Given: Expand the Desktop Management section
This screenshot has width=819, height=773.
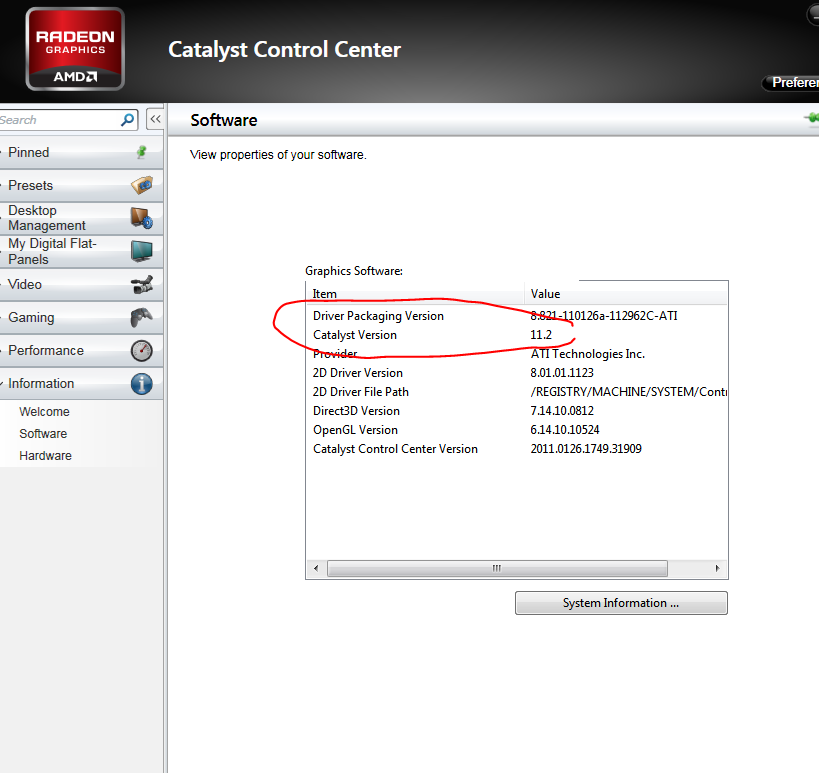Looking at the screenshot, I should 81,218.
